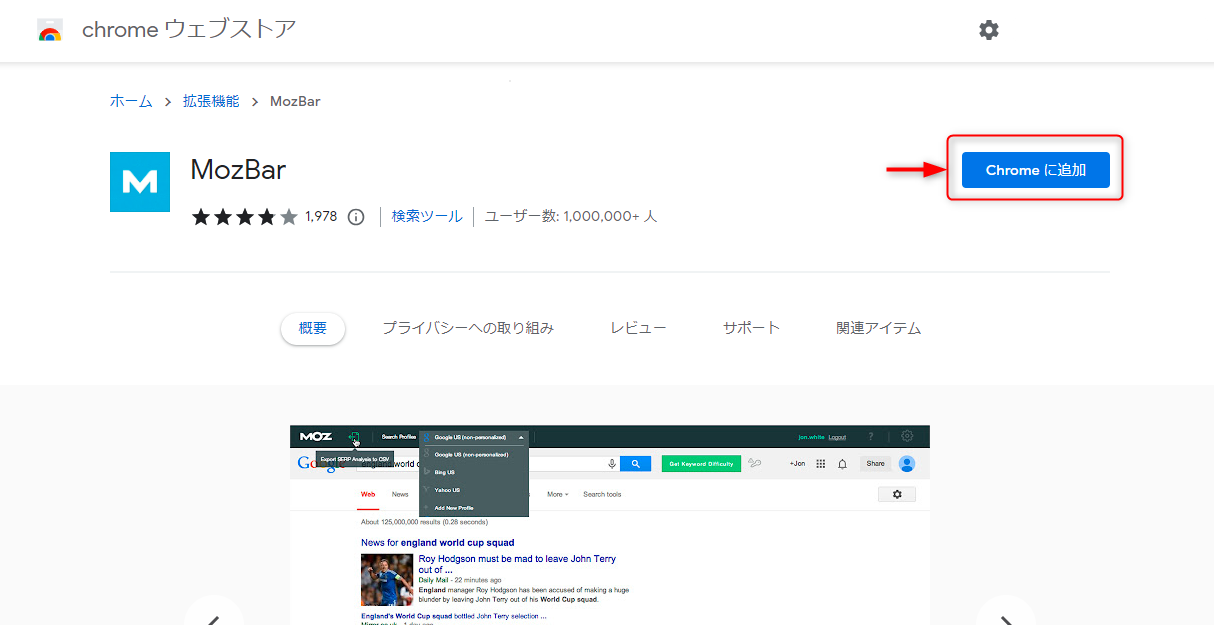Viewport: 1214px width, 625px height.
Task: Click the 検索ツール link beside the rating
Action: [427, 216]
